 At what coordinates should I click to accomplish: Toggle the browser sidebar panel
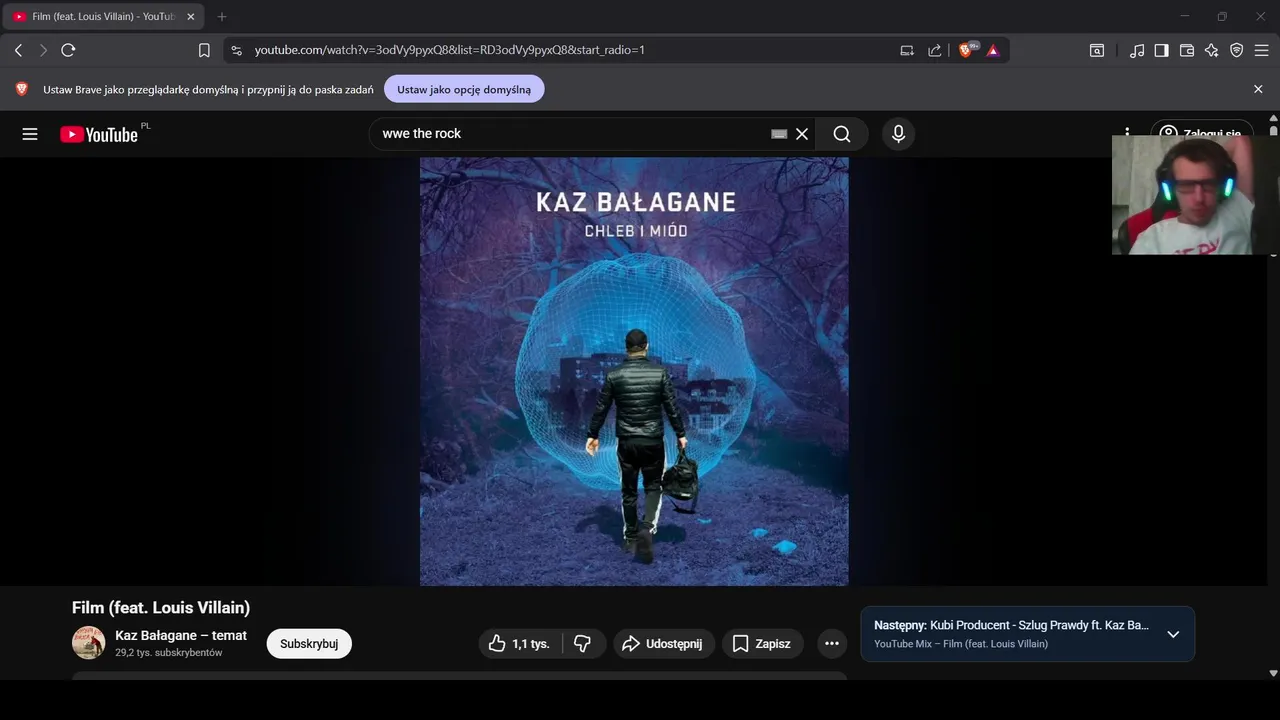click(x=1161, y=50)
